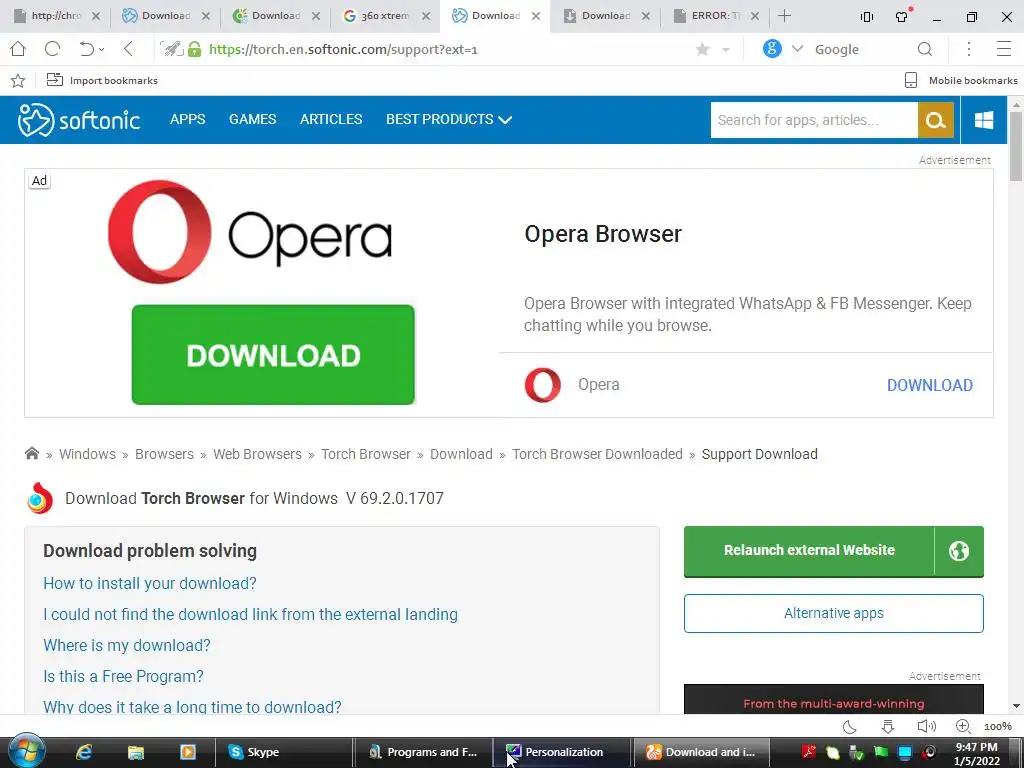Image resolution: width=1024 pixels, height=768 pixels.
Task: Toggle night mode moon icon
Action: tap(849, 726)
